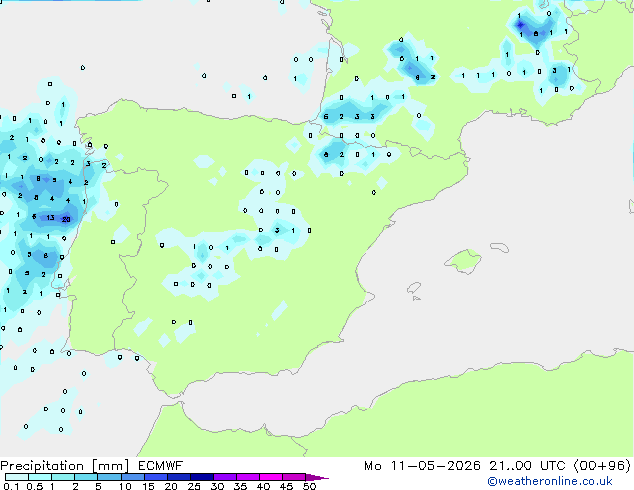Select the Precipitation [mm] title text

point(65,466)
